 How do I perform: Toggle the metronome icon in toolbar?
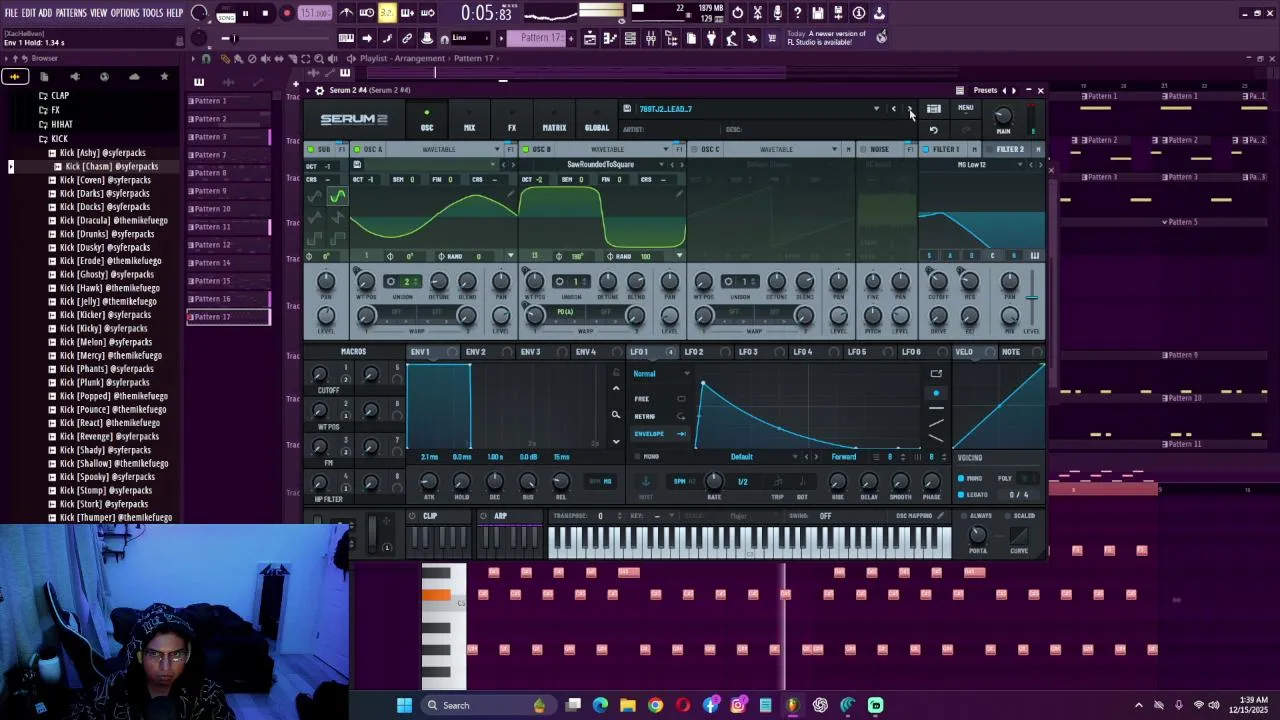click(346, 13)
